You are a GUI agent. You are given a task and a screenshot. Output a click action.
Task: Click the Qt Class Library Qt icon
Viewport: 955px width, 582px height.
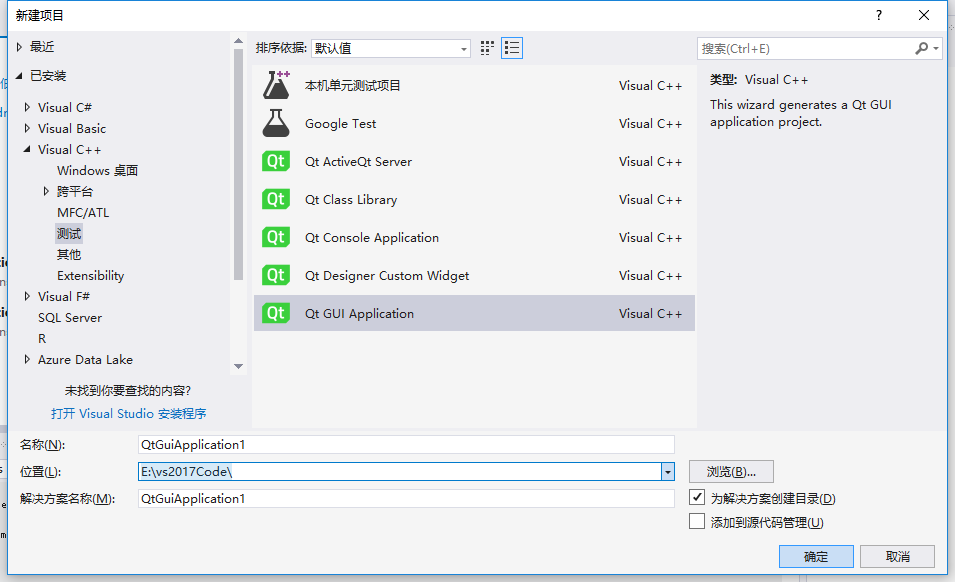point(276,199)
